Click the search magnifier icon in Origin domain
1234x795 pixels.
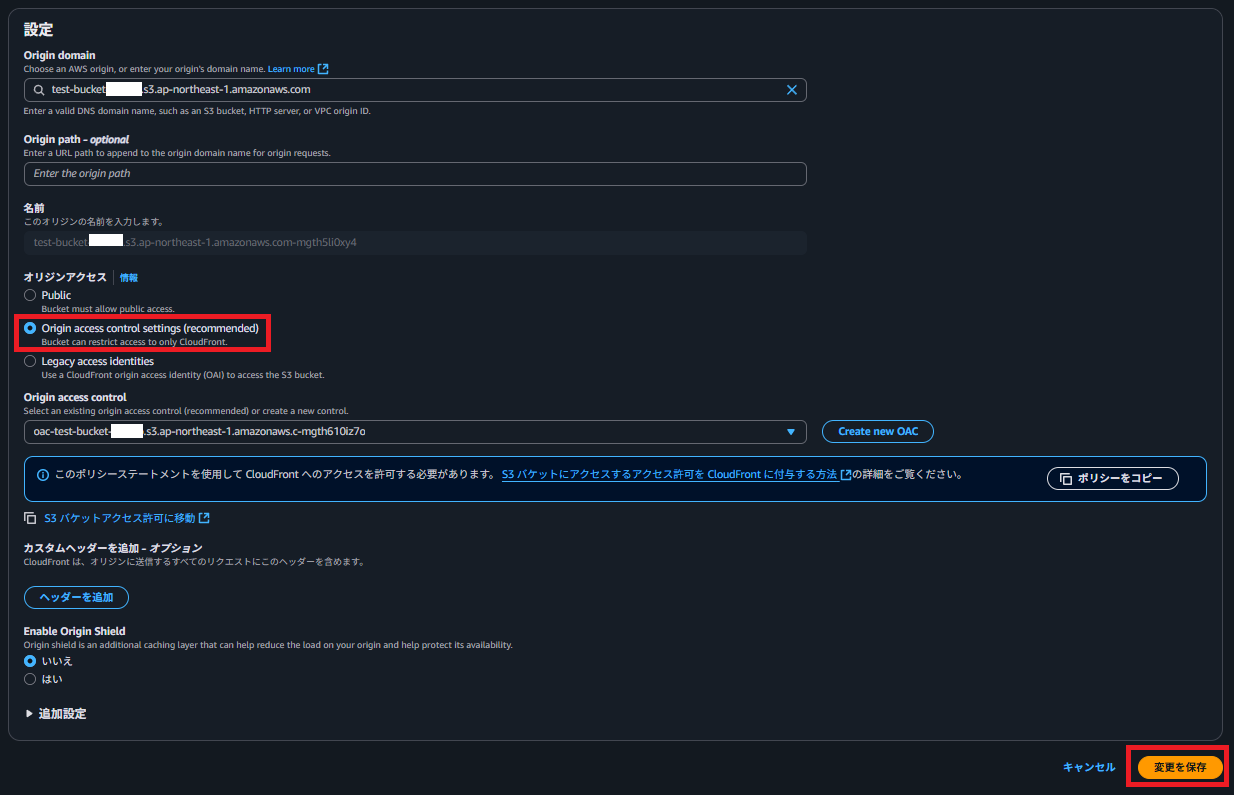(39, 90)
